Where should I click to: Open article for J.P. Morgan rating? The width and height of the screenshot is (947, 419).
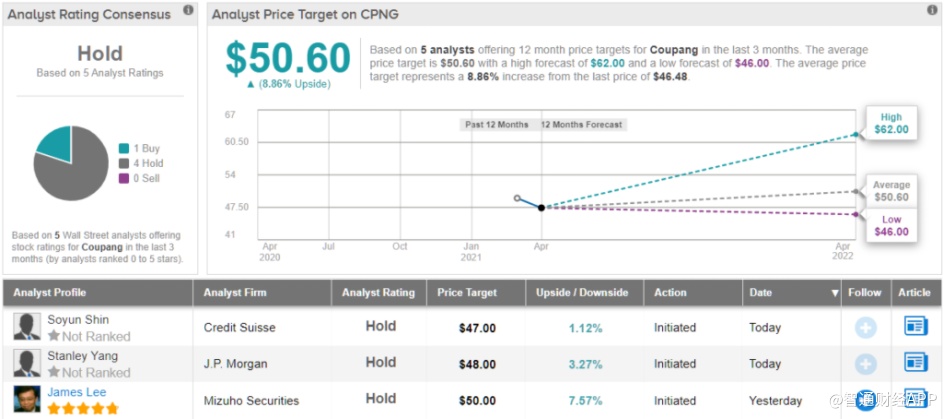pos(915,362)
